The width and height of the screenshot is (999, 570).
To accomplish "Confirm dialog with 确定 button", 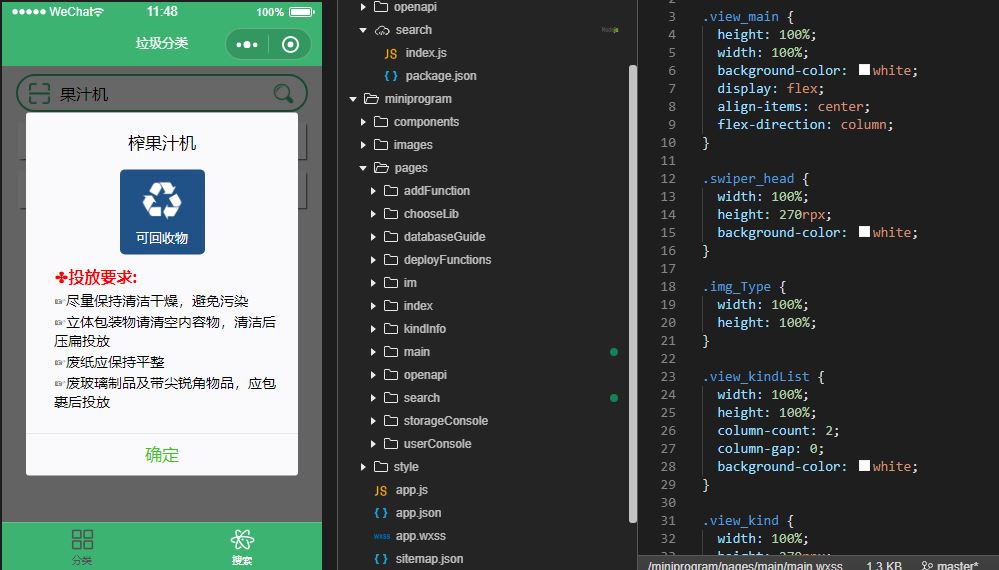I will click(162, 455).
